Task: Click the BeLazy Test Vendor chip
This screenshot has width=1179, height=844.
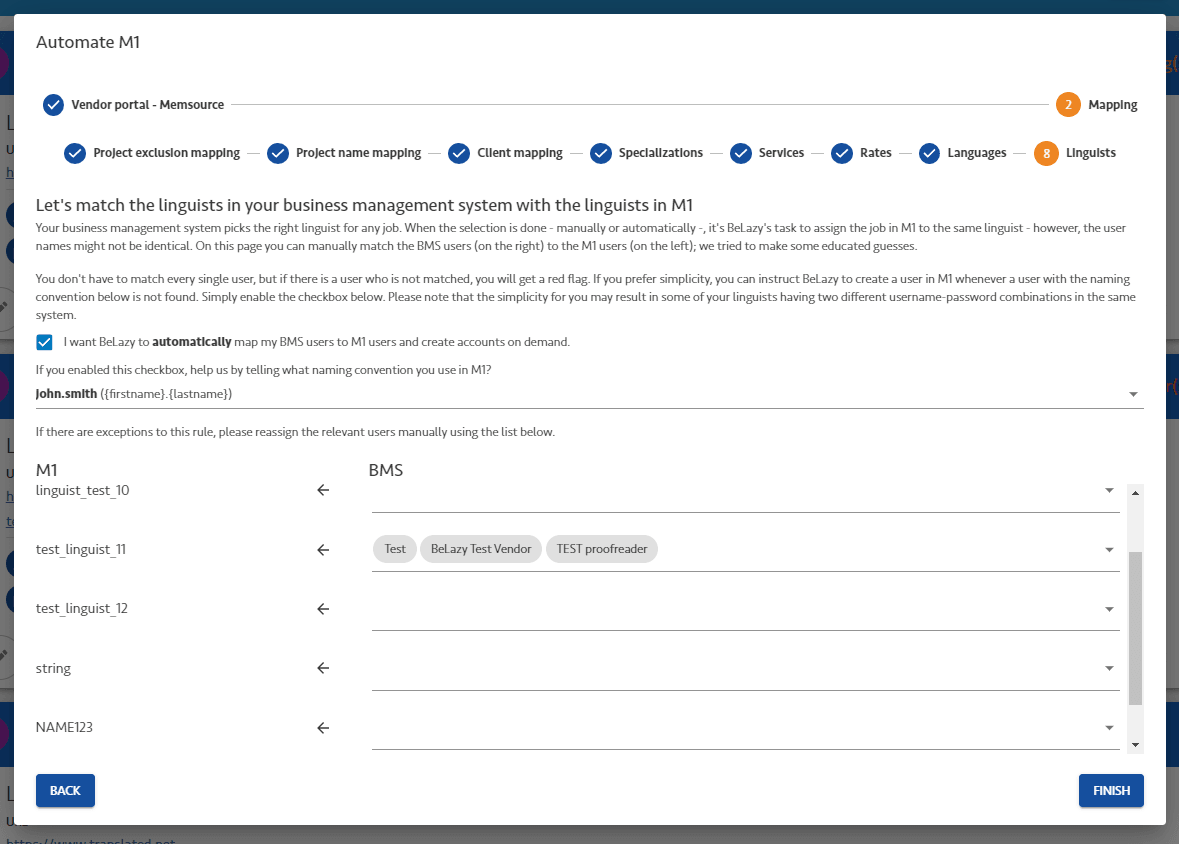Action: click(x=481, y=549)
